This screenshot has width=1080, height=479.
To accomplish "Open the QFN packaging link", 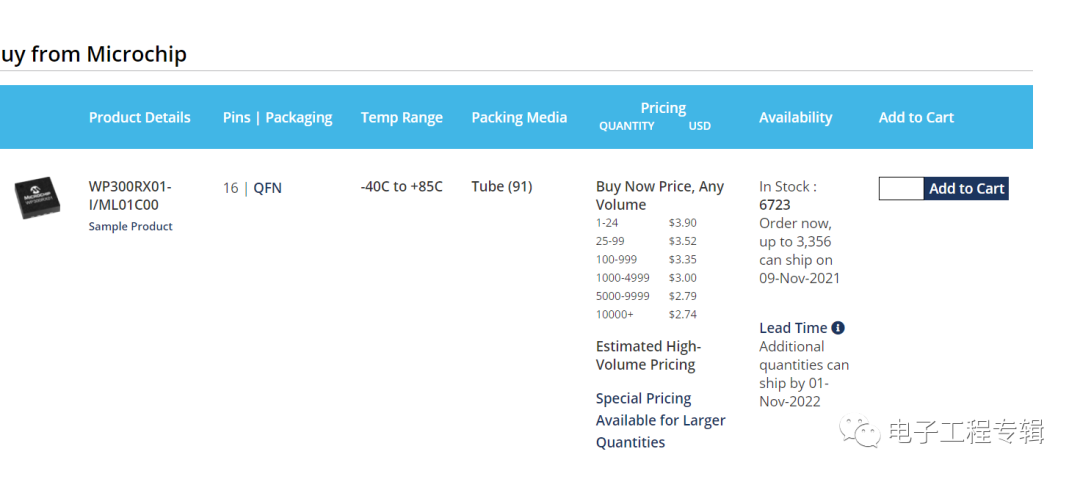I will pyautogui.click(x=267, y=187).
